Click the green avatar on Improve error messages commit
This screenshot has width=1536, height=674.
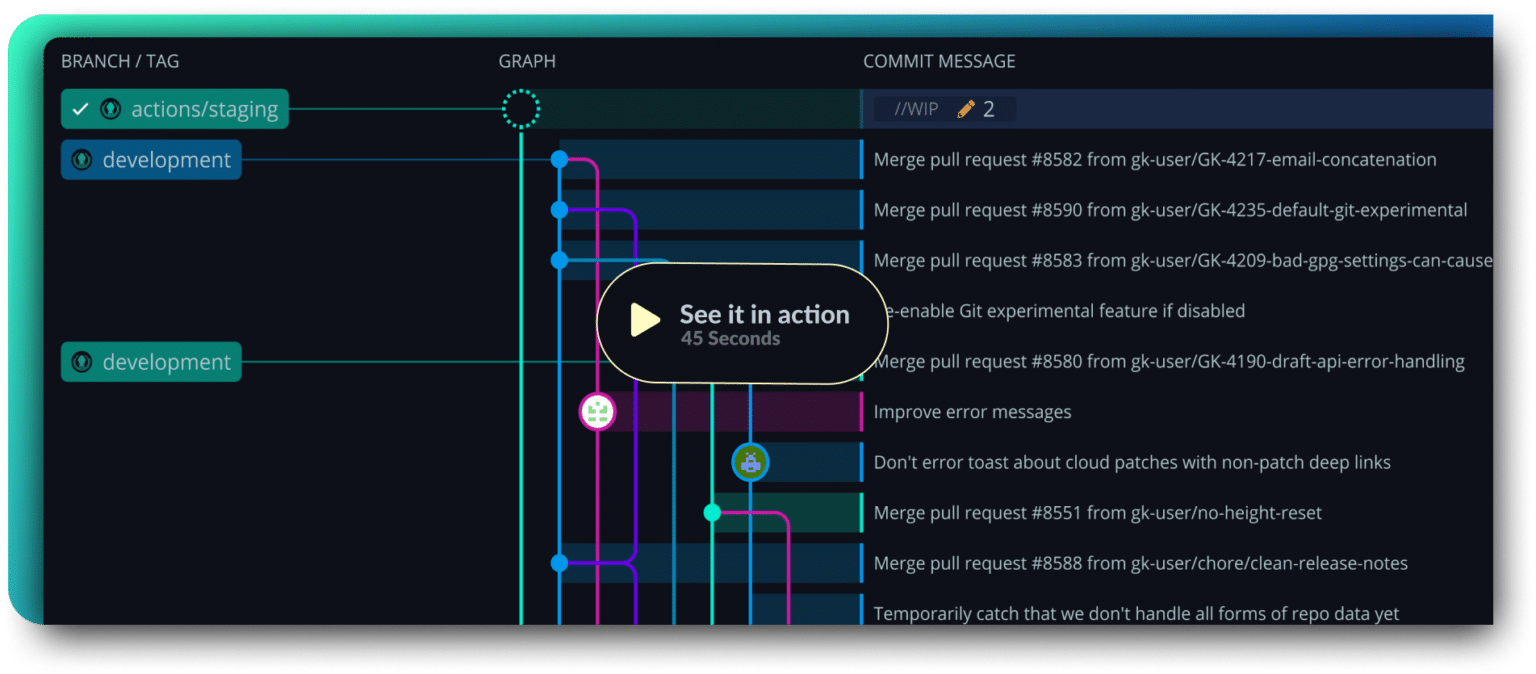597,411
